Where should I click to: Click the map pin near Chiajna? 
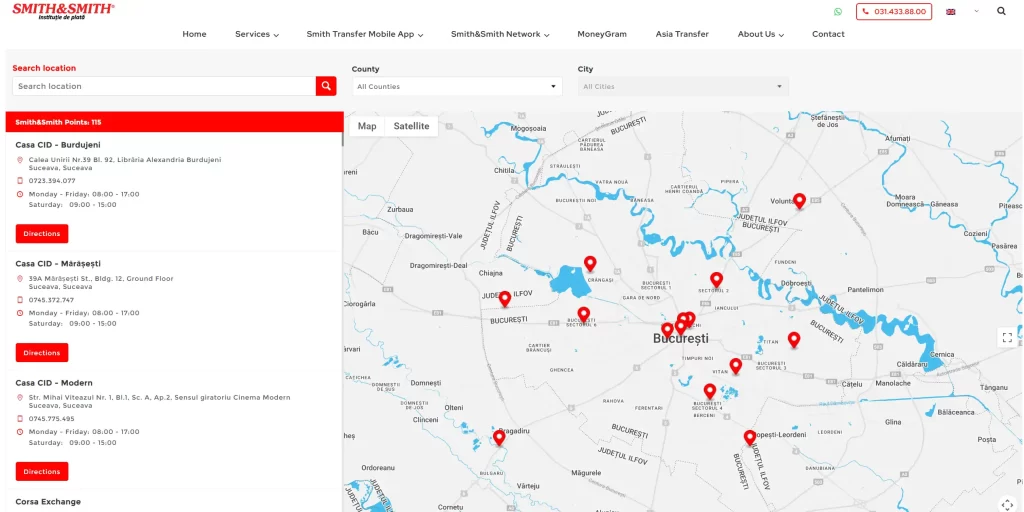[505, 298]
